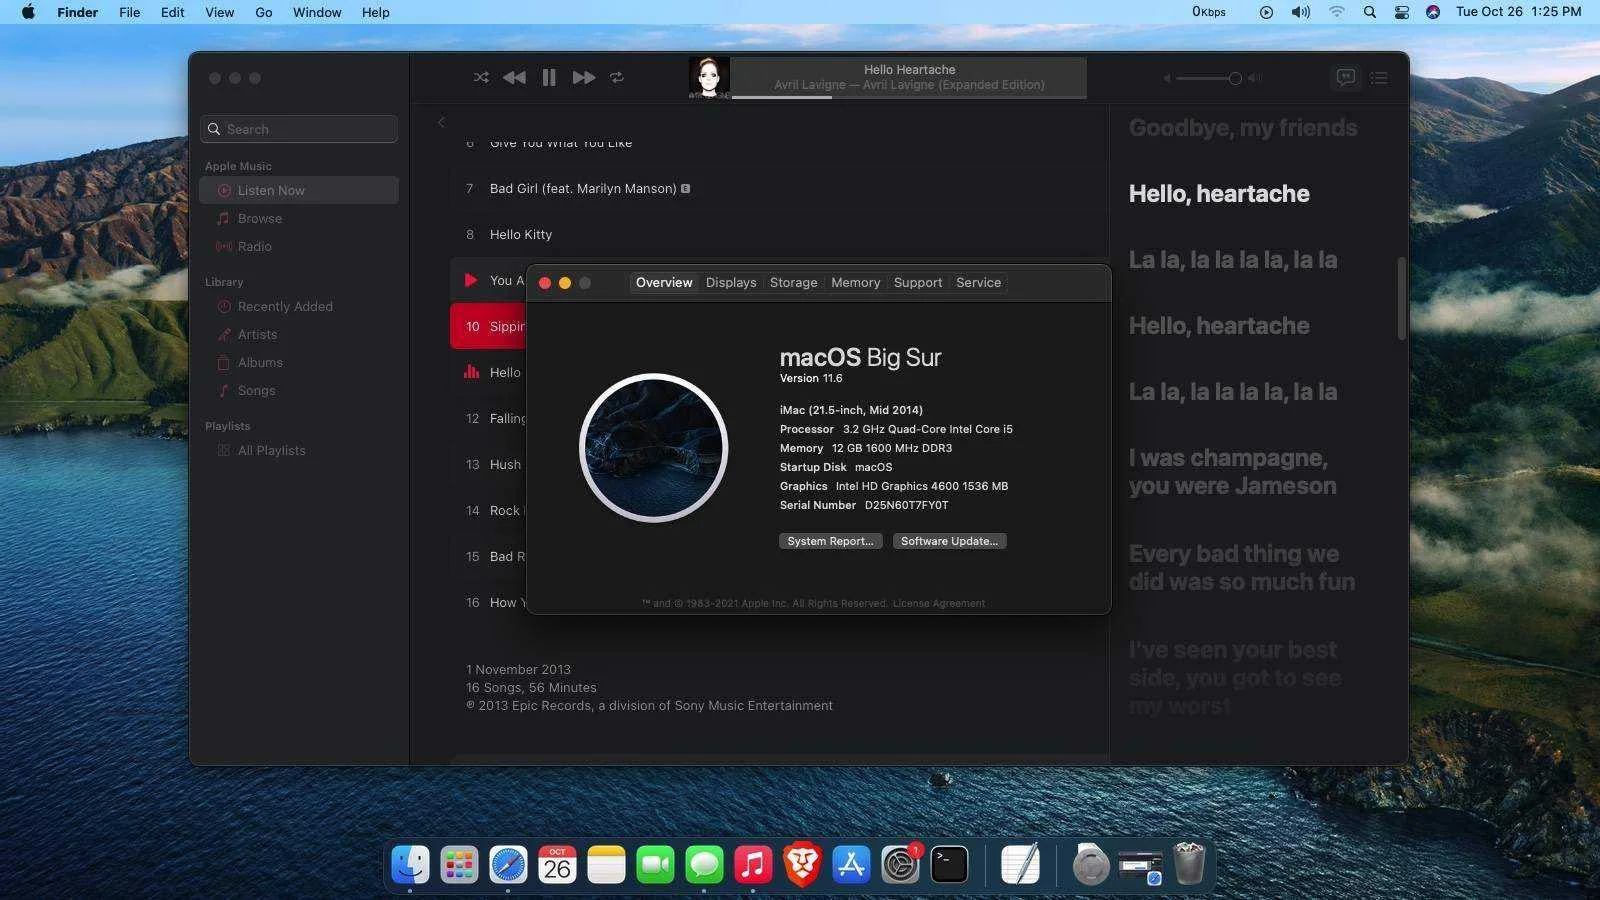
Task: Open the View menu
Action: (x=220, y=12)
